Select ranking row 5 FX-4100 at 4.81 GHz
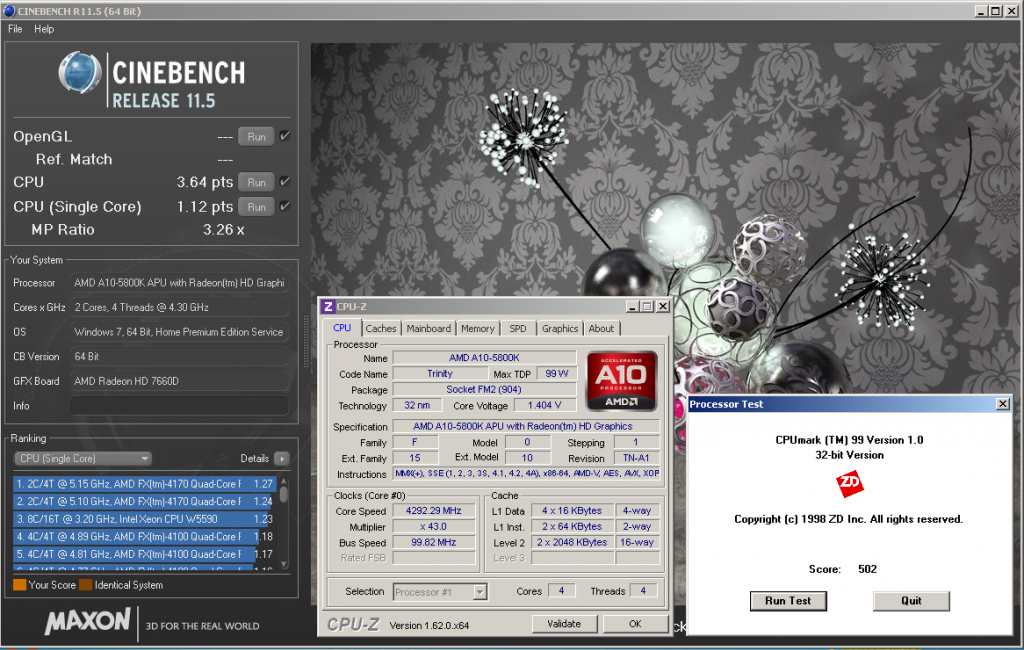Image resolution: width=1024 pixels, height=650 pixels. [x=144, y=555]
